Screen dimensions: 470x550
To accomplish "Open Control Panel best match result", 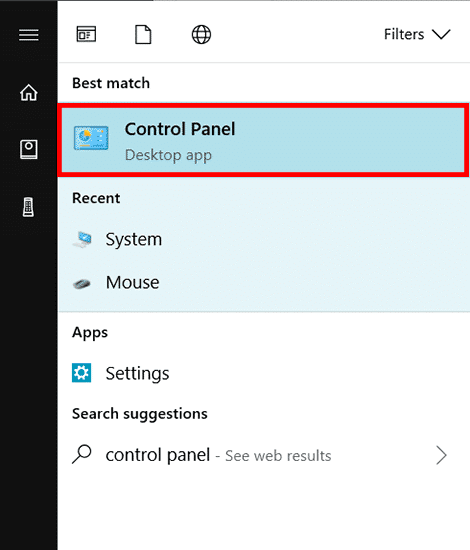I will point(264,139).
